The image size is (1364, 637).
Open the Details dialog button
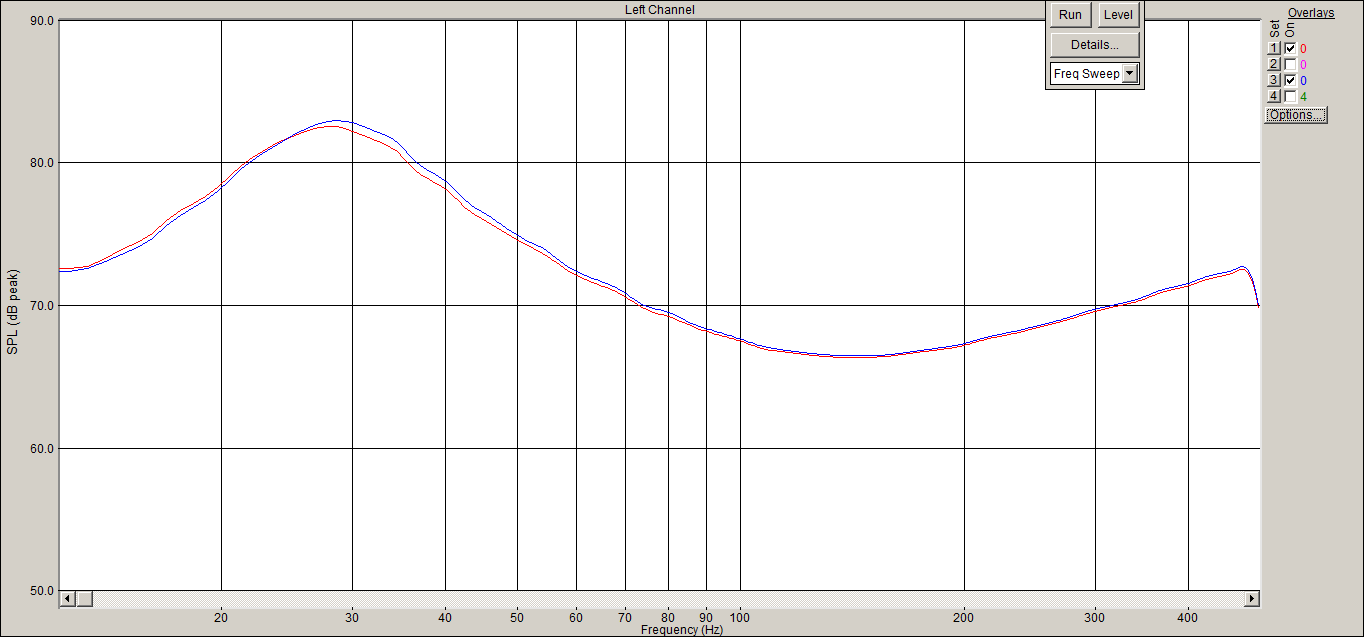[1095, 45]
